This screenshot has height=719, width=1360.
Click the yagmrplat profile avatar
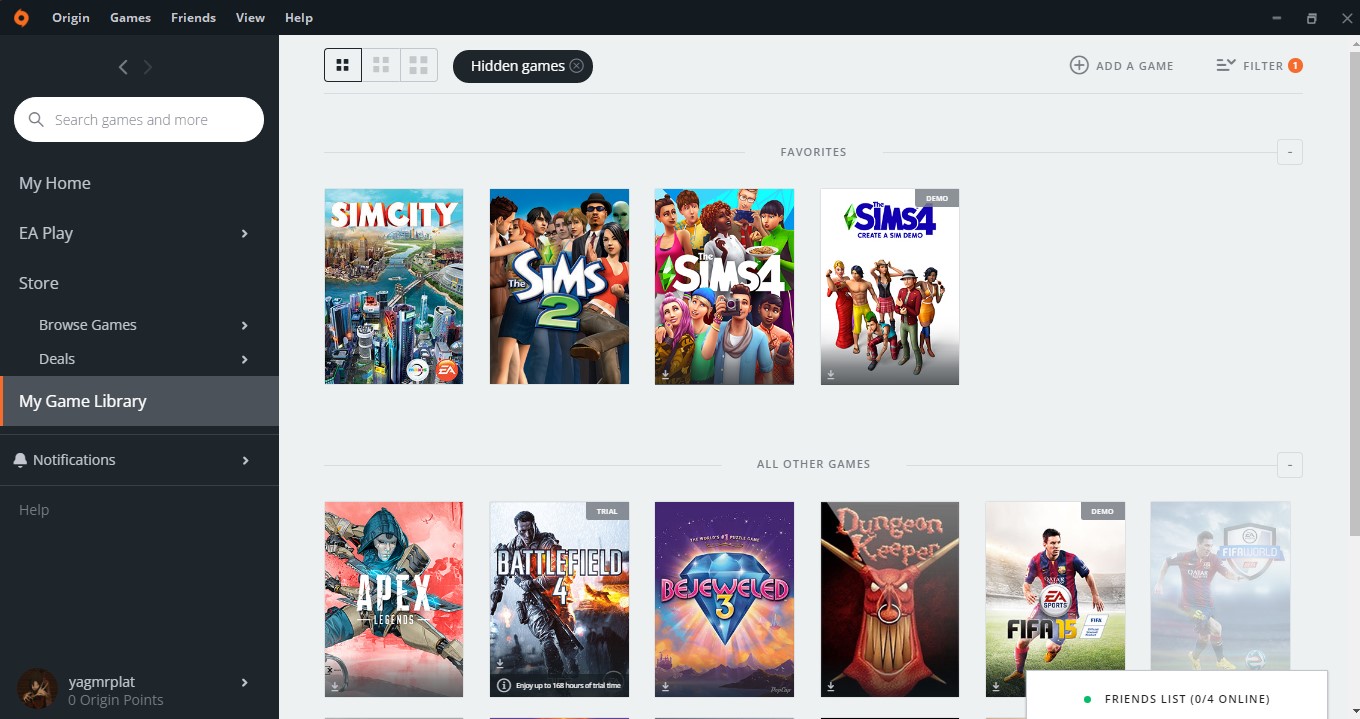pyautogui.click(x=38, y=689)
